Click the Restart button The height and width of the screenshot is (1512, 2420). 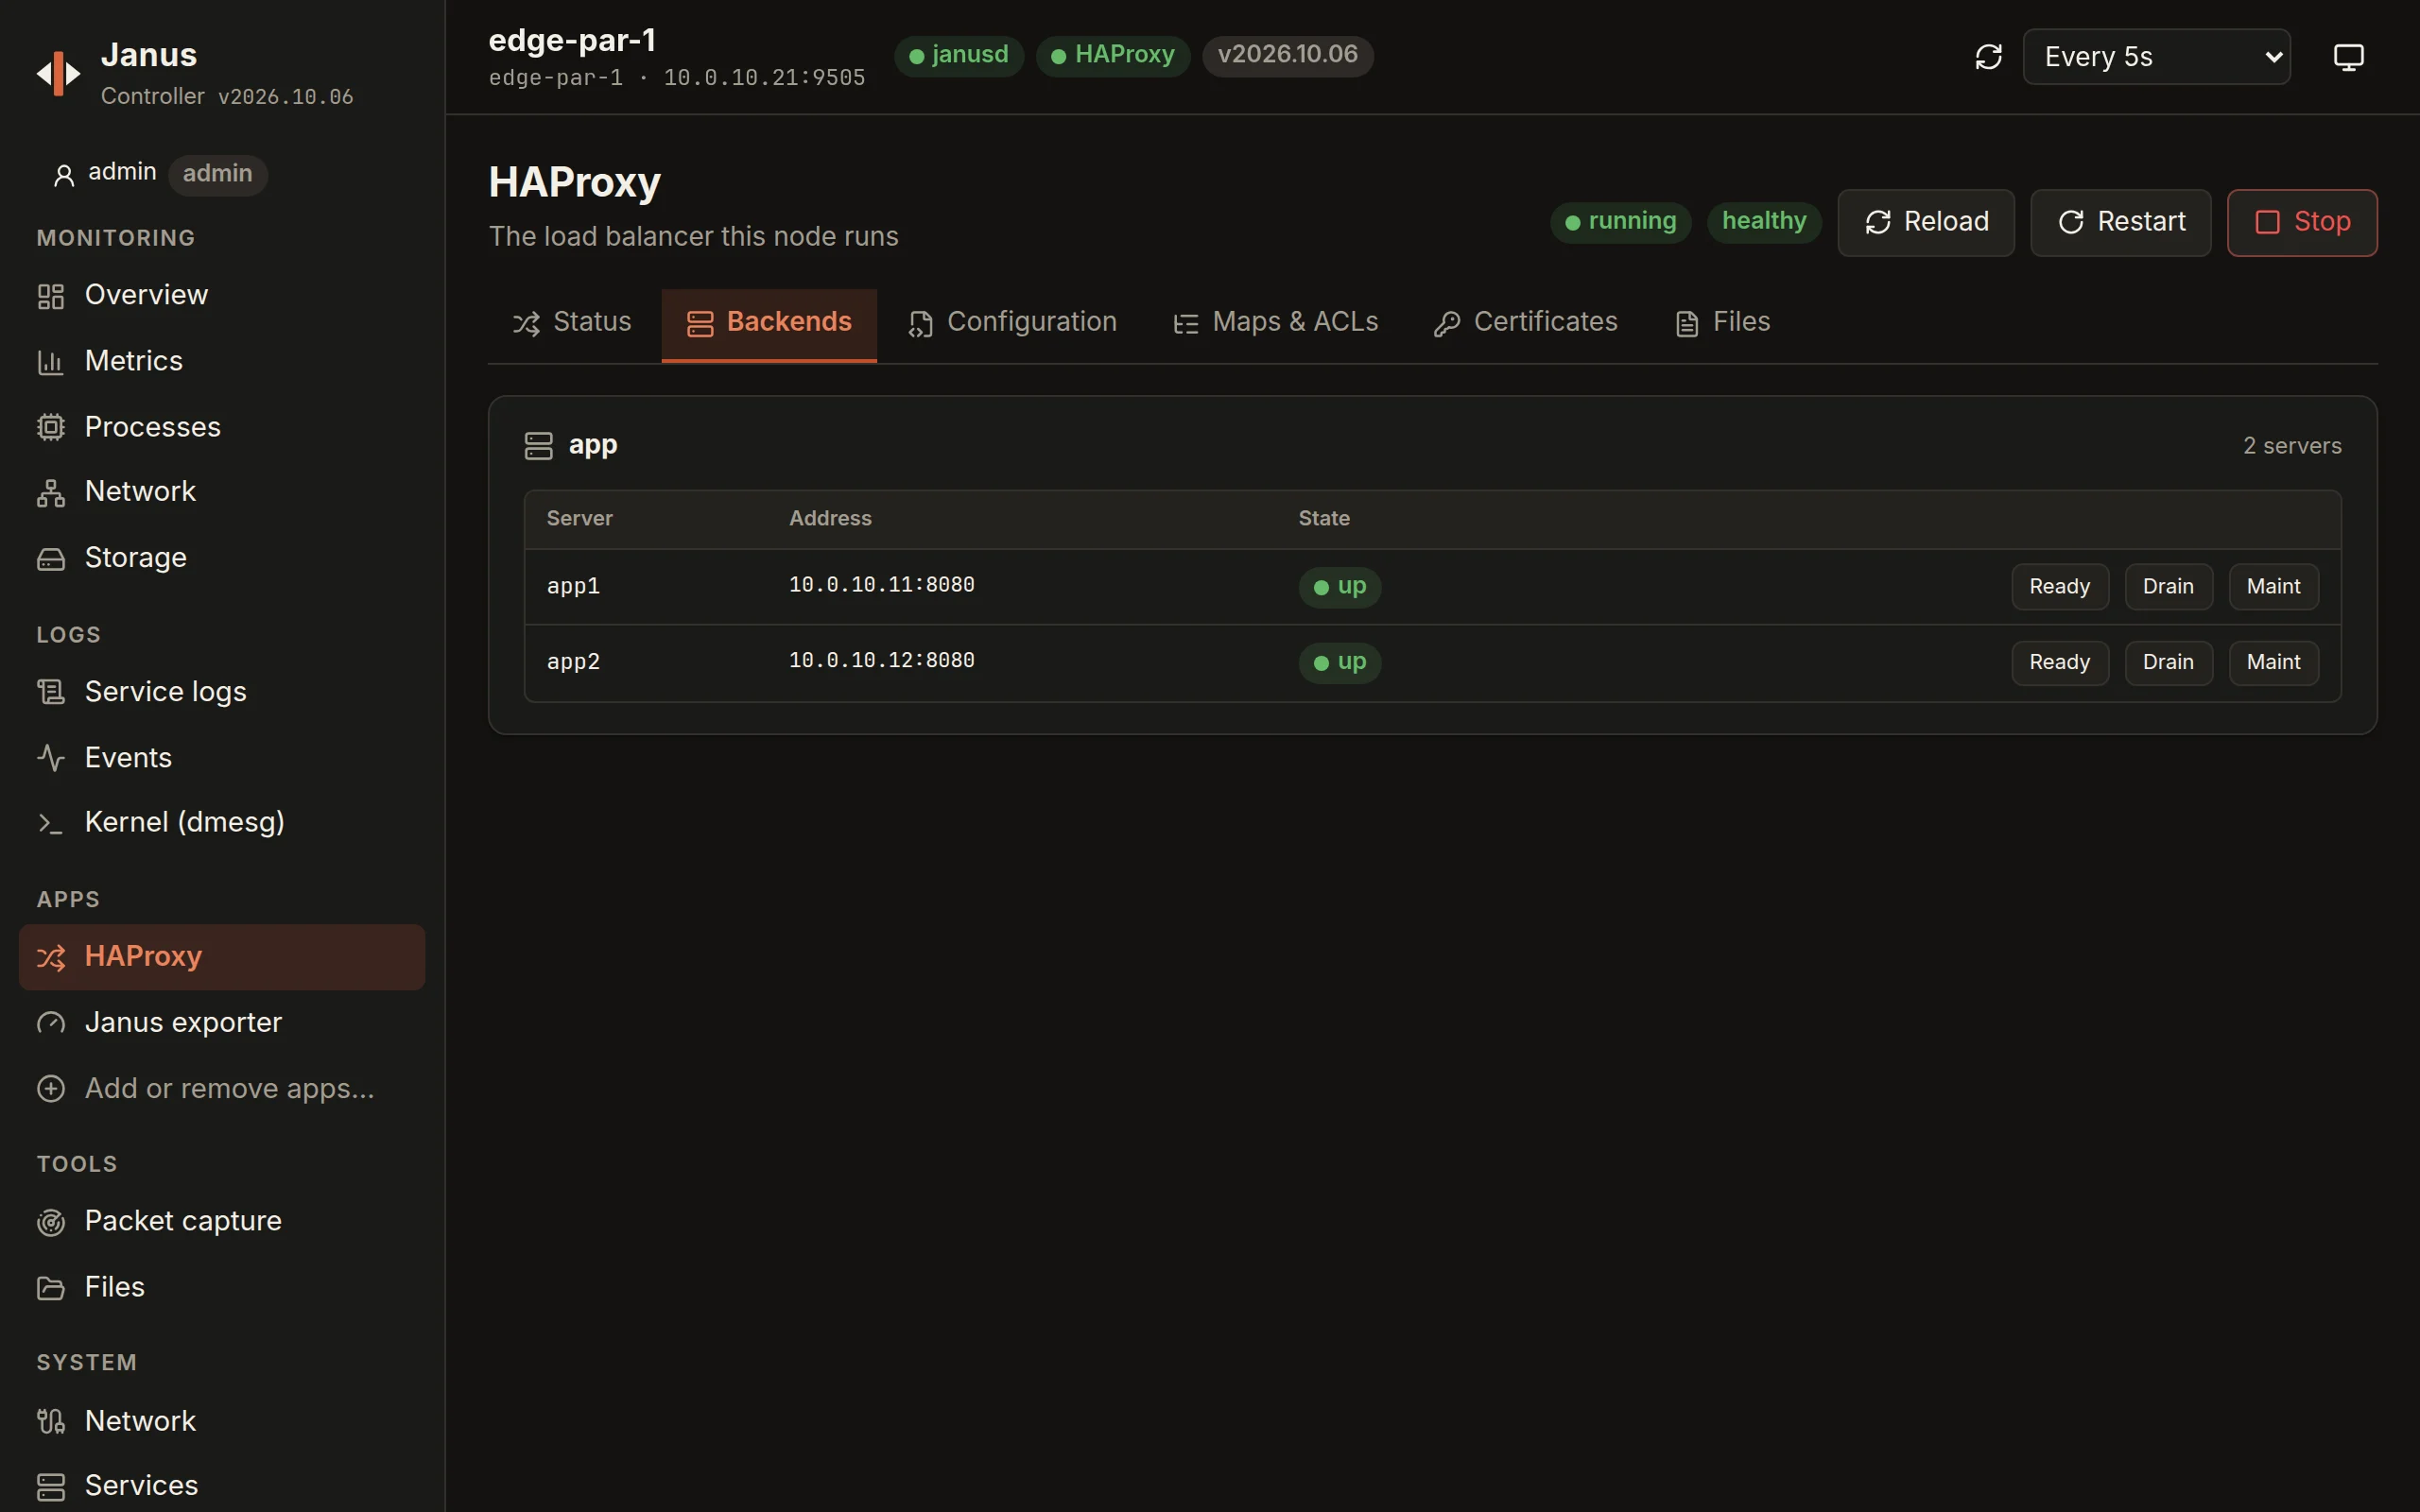pyautogui.click(x=2121, y=223)
